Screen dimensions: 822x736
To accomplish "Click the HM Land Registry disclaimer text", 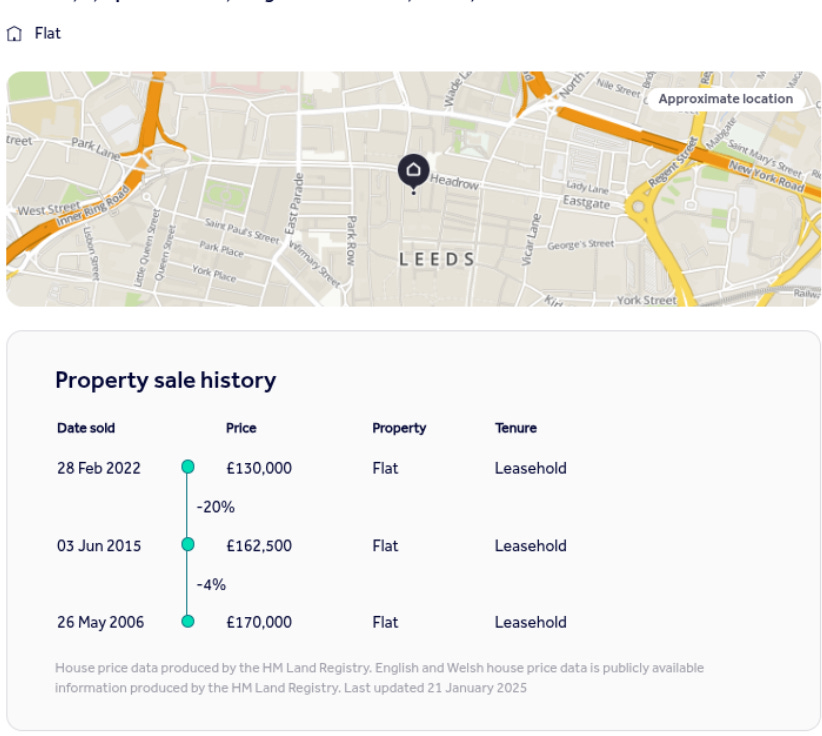I will click(x=380, y=677).
